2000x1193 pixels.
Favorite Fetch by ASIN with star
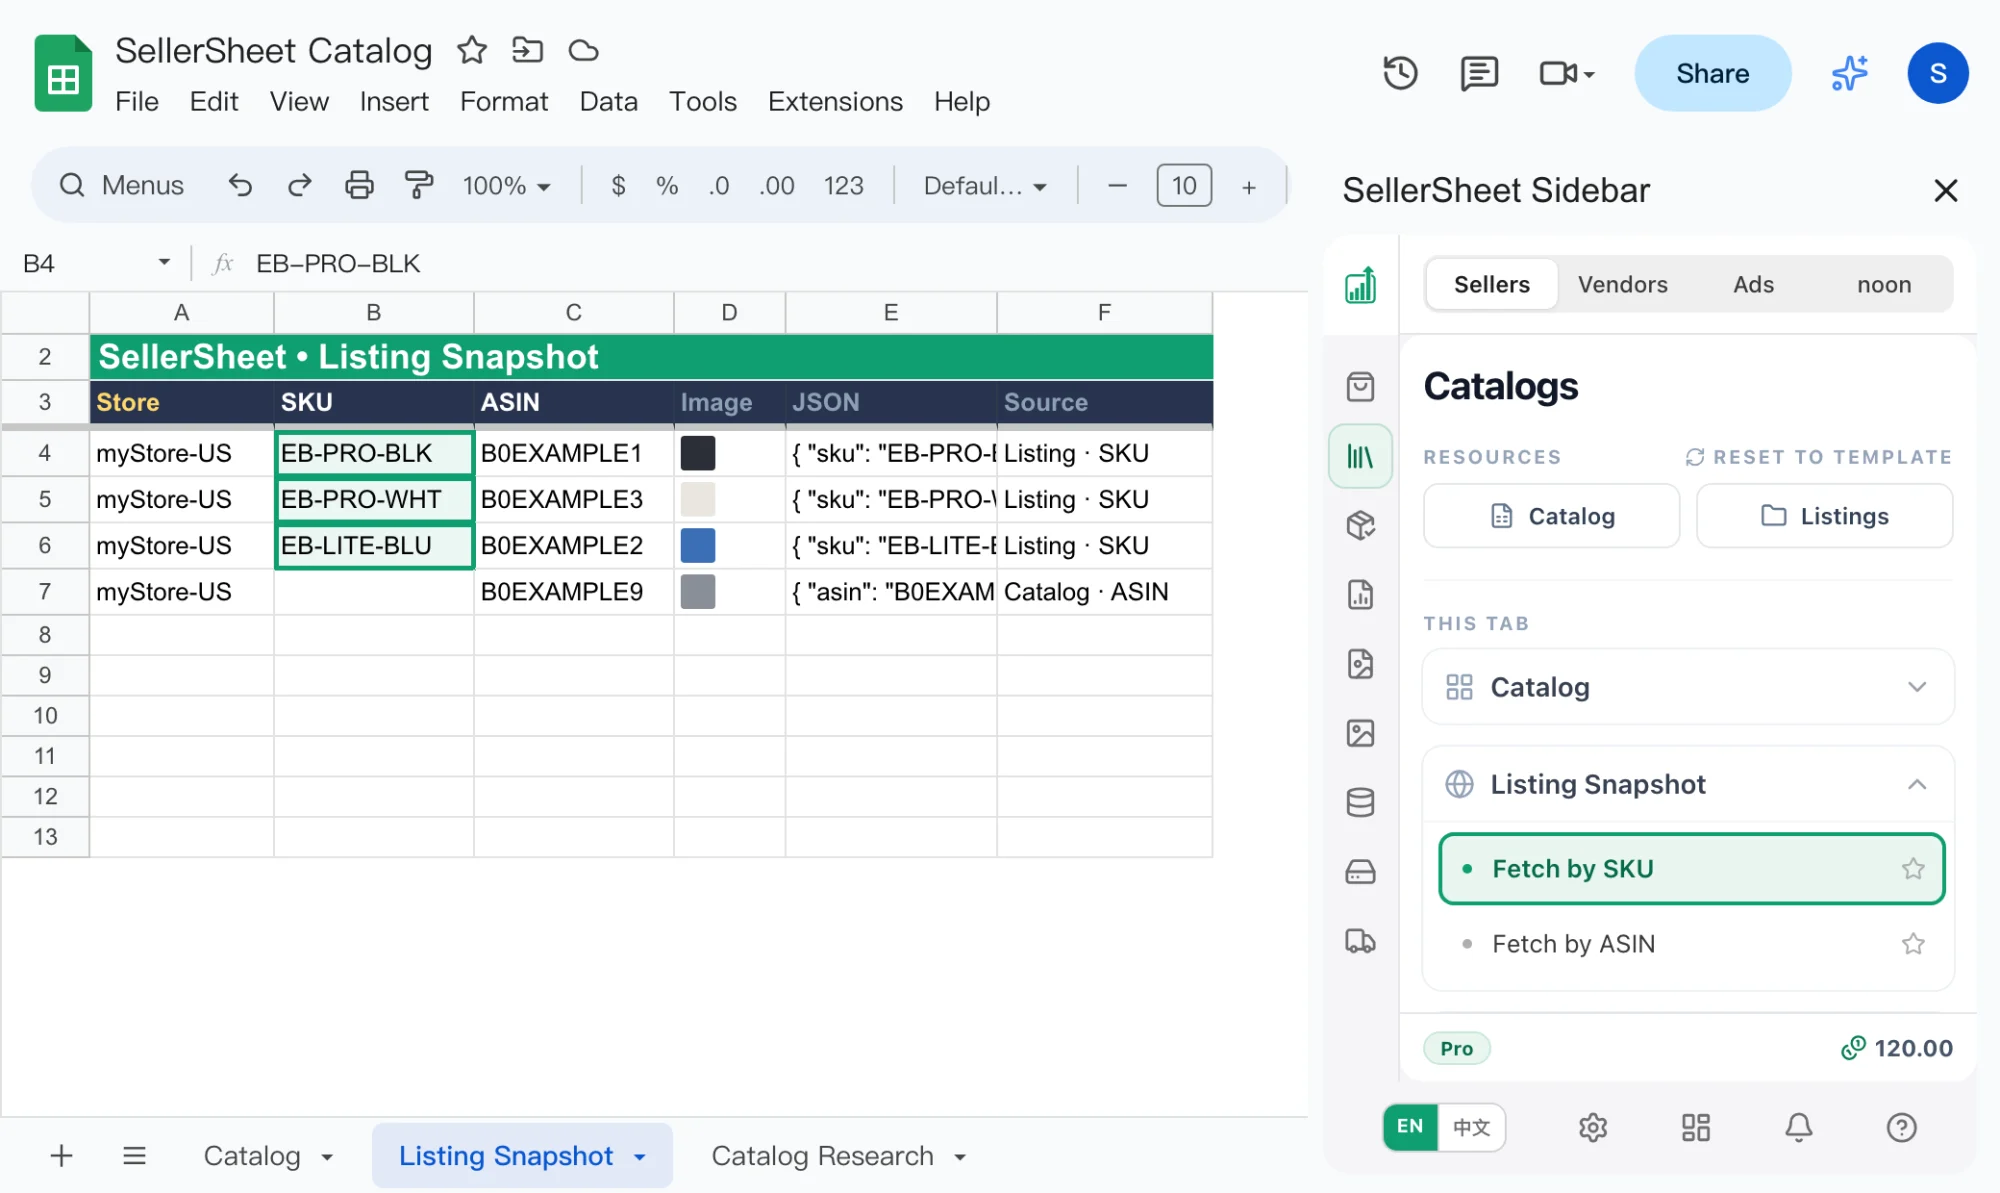point(1913,944)
